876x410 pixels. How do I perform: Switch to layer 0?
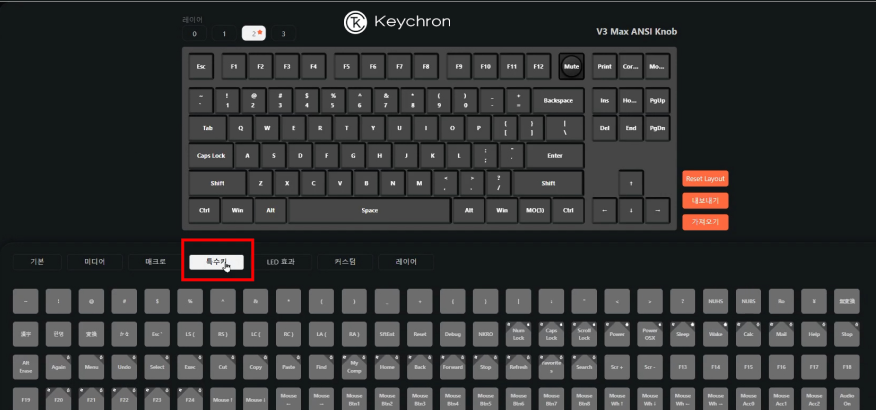[x=194, y=34]
